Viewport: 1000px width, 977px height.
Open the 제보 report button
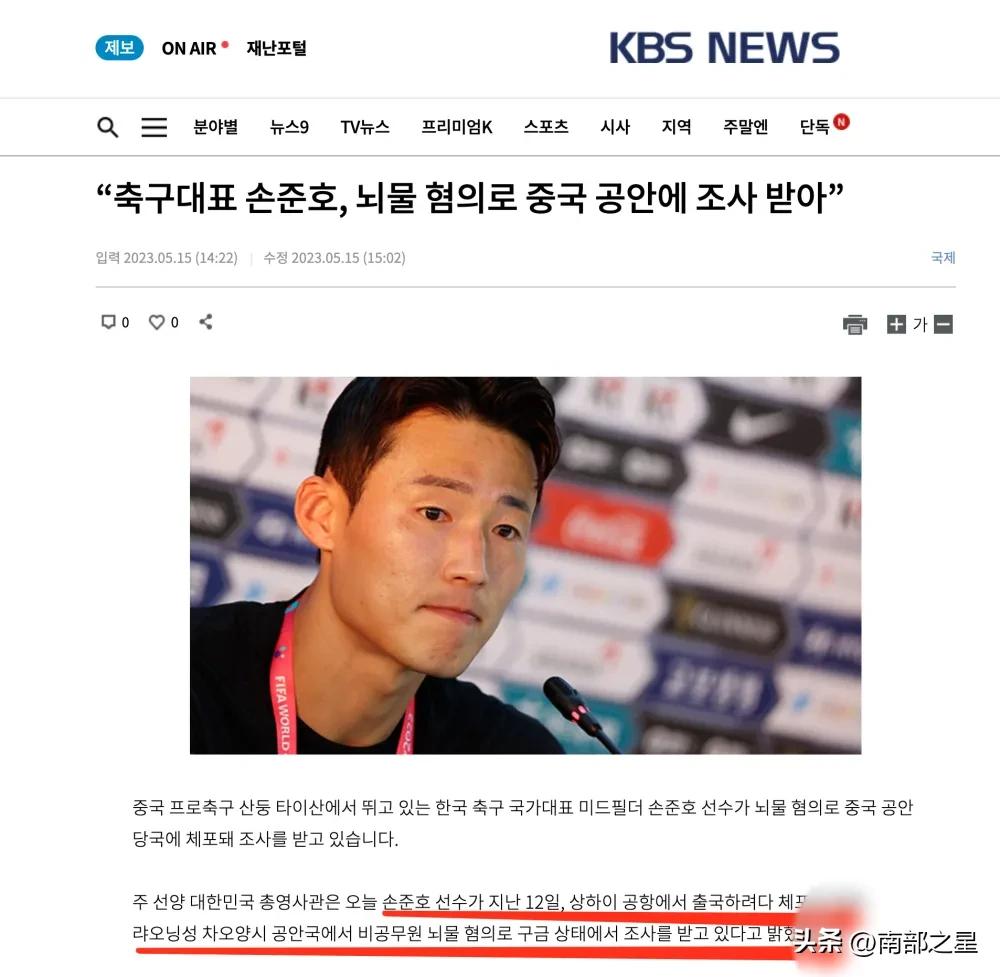[x=119, y=48]
